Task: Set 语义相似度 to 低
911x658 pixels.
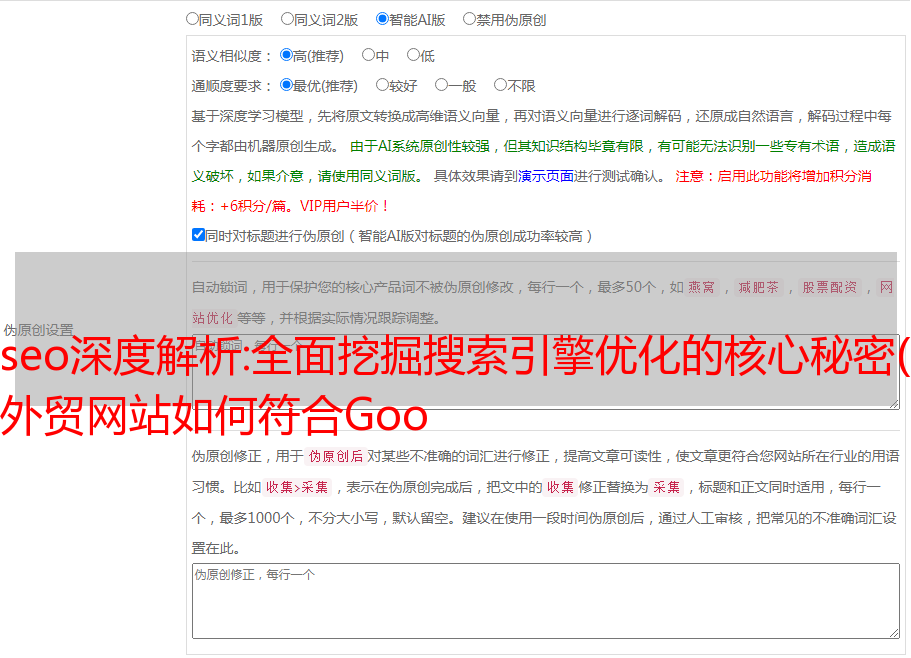Action: click(413, 55)
